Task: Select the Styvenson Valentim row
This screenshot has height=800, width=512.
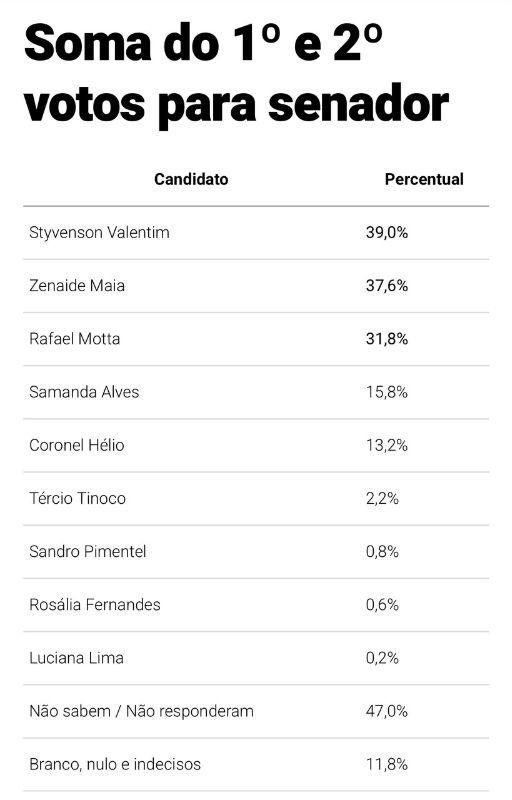Action: coord(256,233)
